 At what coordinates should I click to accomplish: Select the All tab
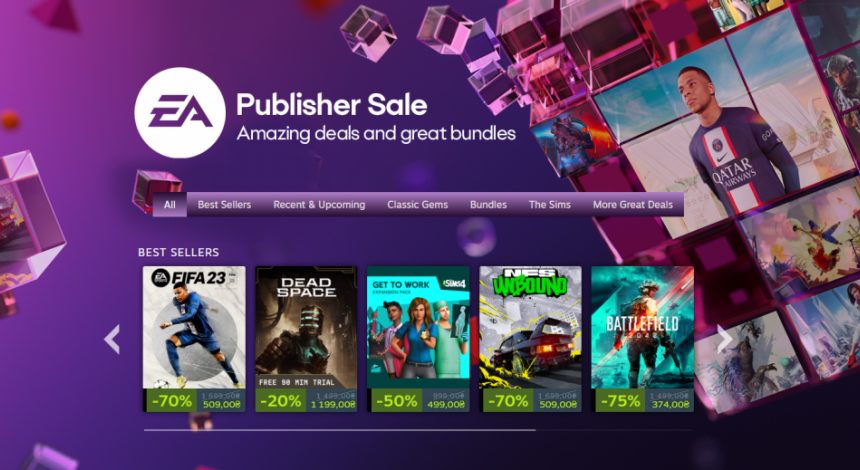click(169, 205)
